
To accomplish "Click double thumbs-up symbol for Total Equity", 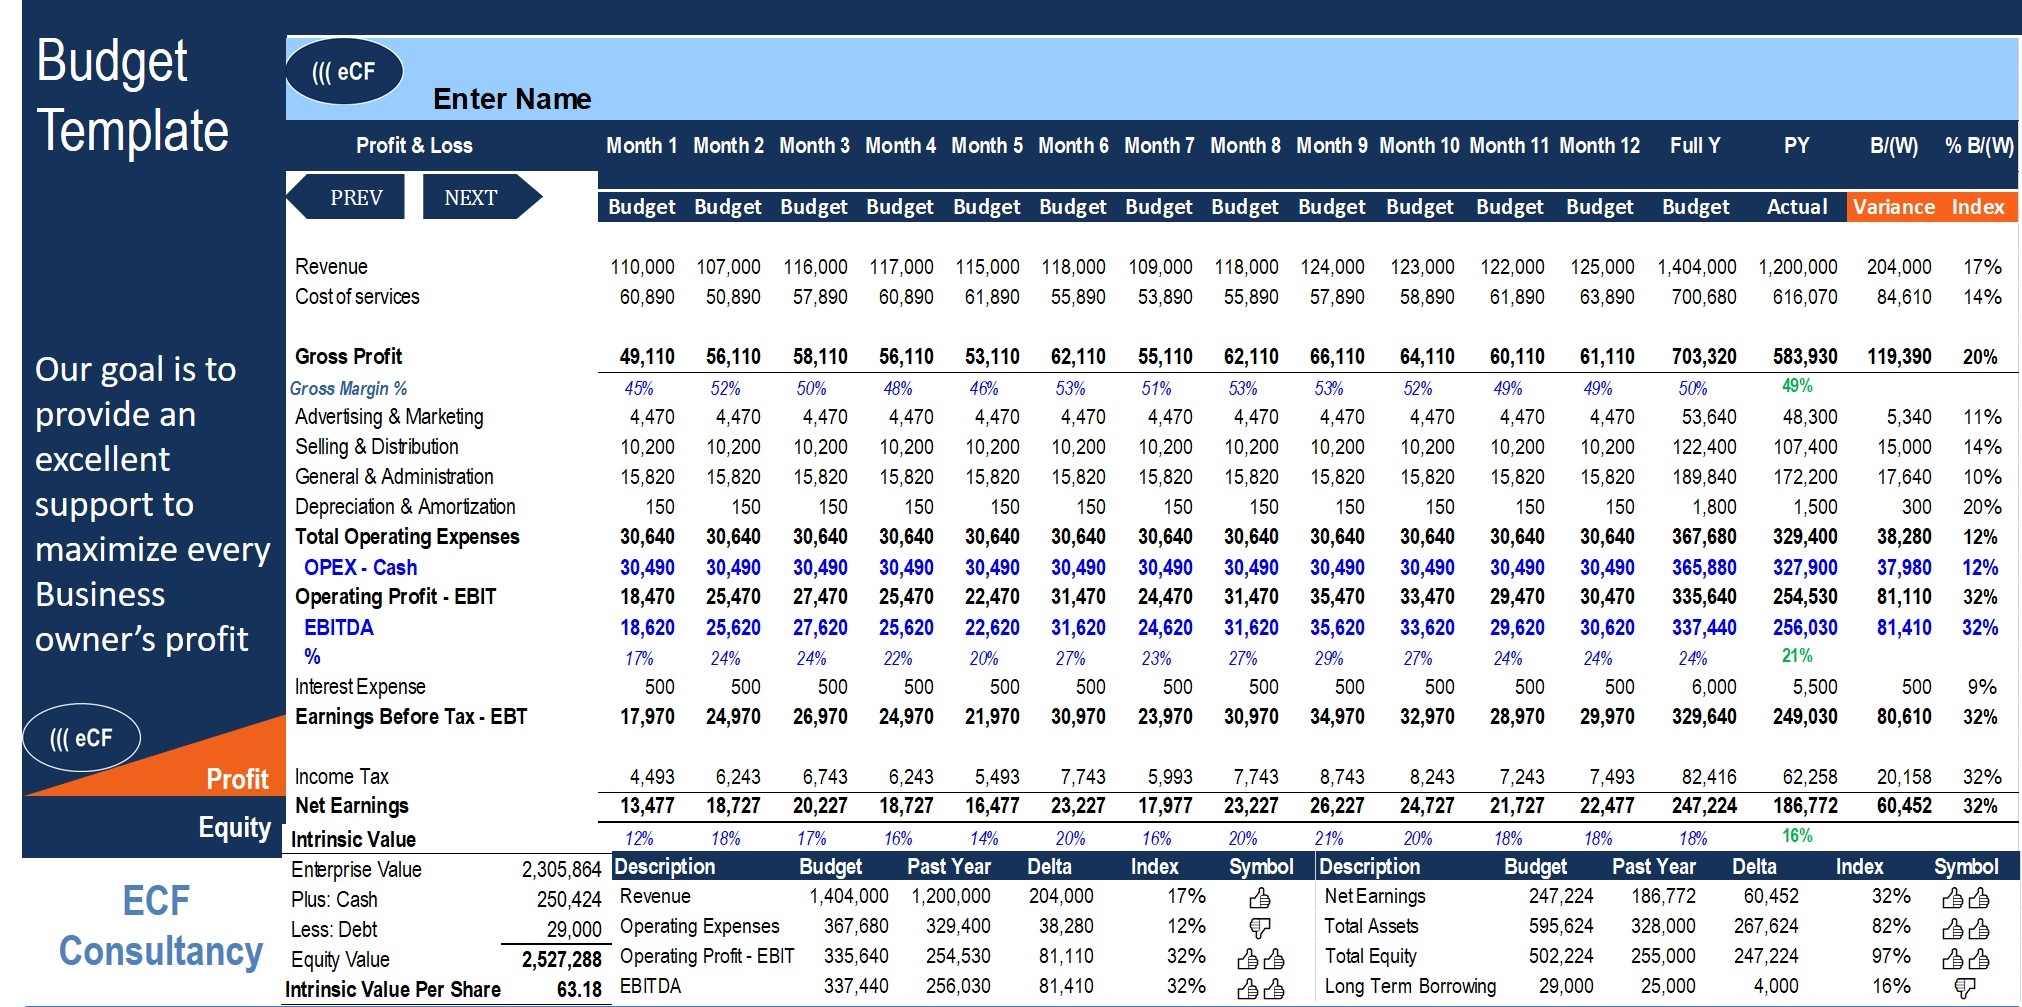I will pos(1965,958).
